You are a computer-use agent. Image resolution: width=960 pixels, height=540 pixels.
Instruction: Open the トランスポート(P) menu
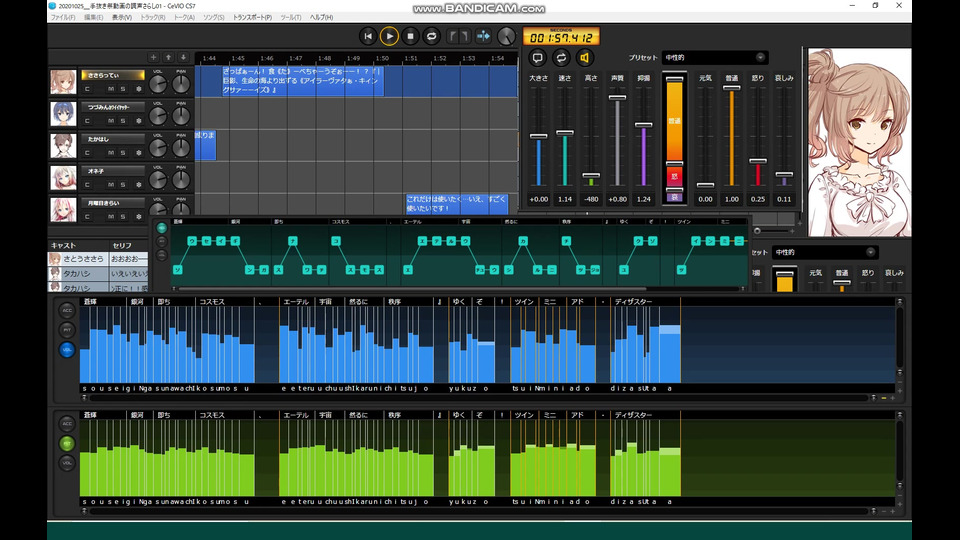point(252,18)
